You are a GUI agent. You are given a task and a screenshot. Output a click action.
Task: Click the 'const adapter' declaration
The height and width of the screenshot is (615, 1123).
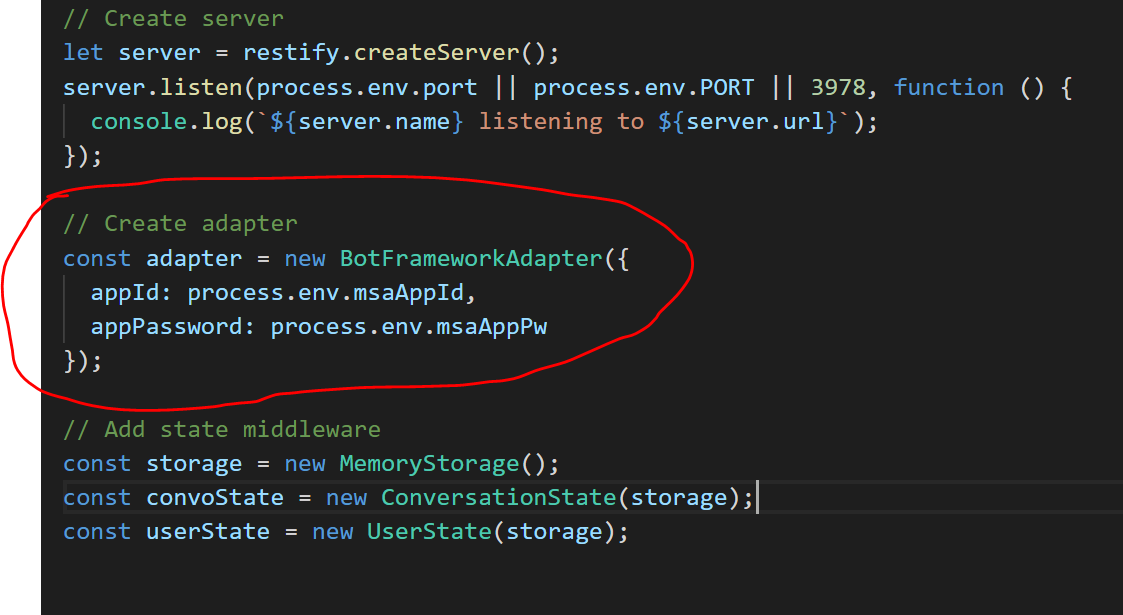(153, 258)
